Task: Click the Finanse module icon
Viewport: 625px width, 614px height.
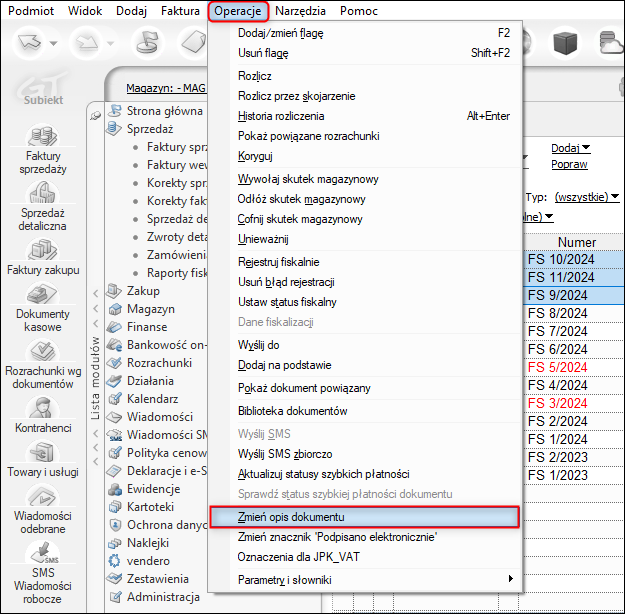Action: pyautogui.click(x=115, y=327)
